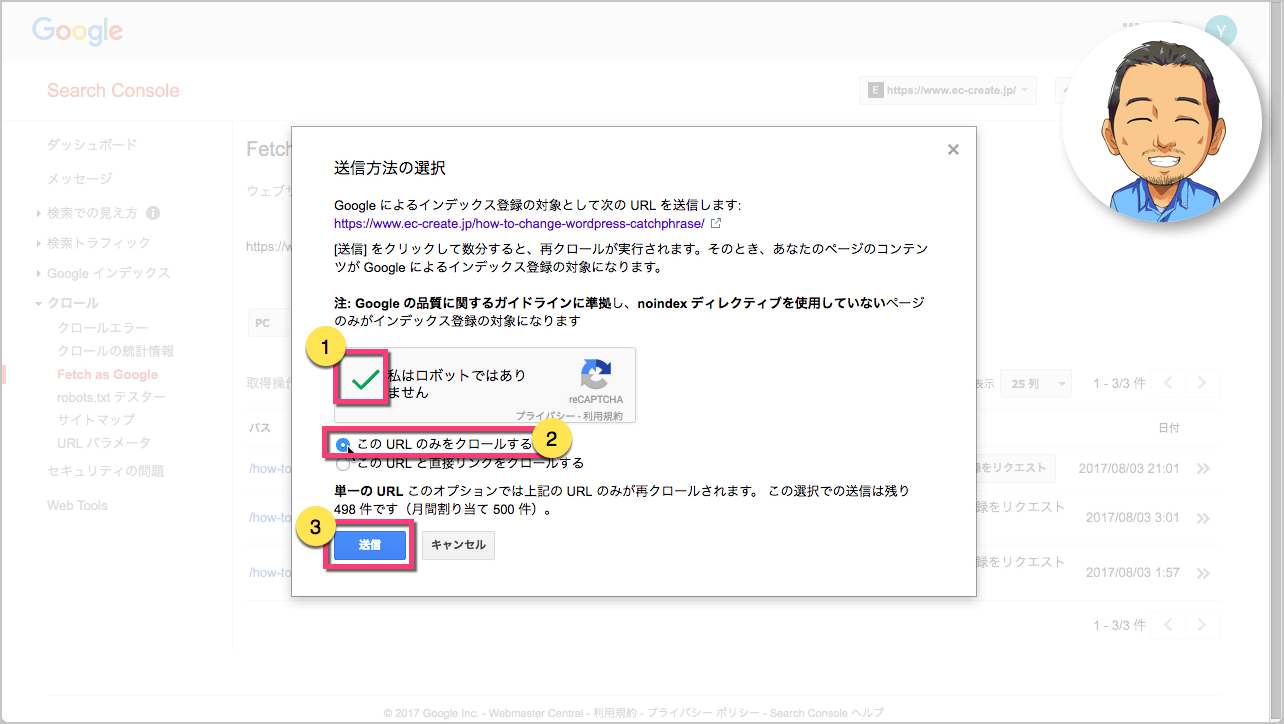Select このURLと直接リンクをクロールする radio option
The image size is (1284, 724).
pos(344,463)
